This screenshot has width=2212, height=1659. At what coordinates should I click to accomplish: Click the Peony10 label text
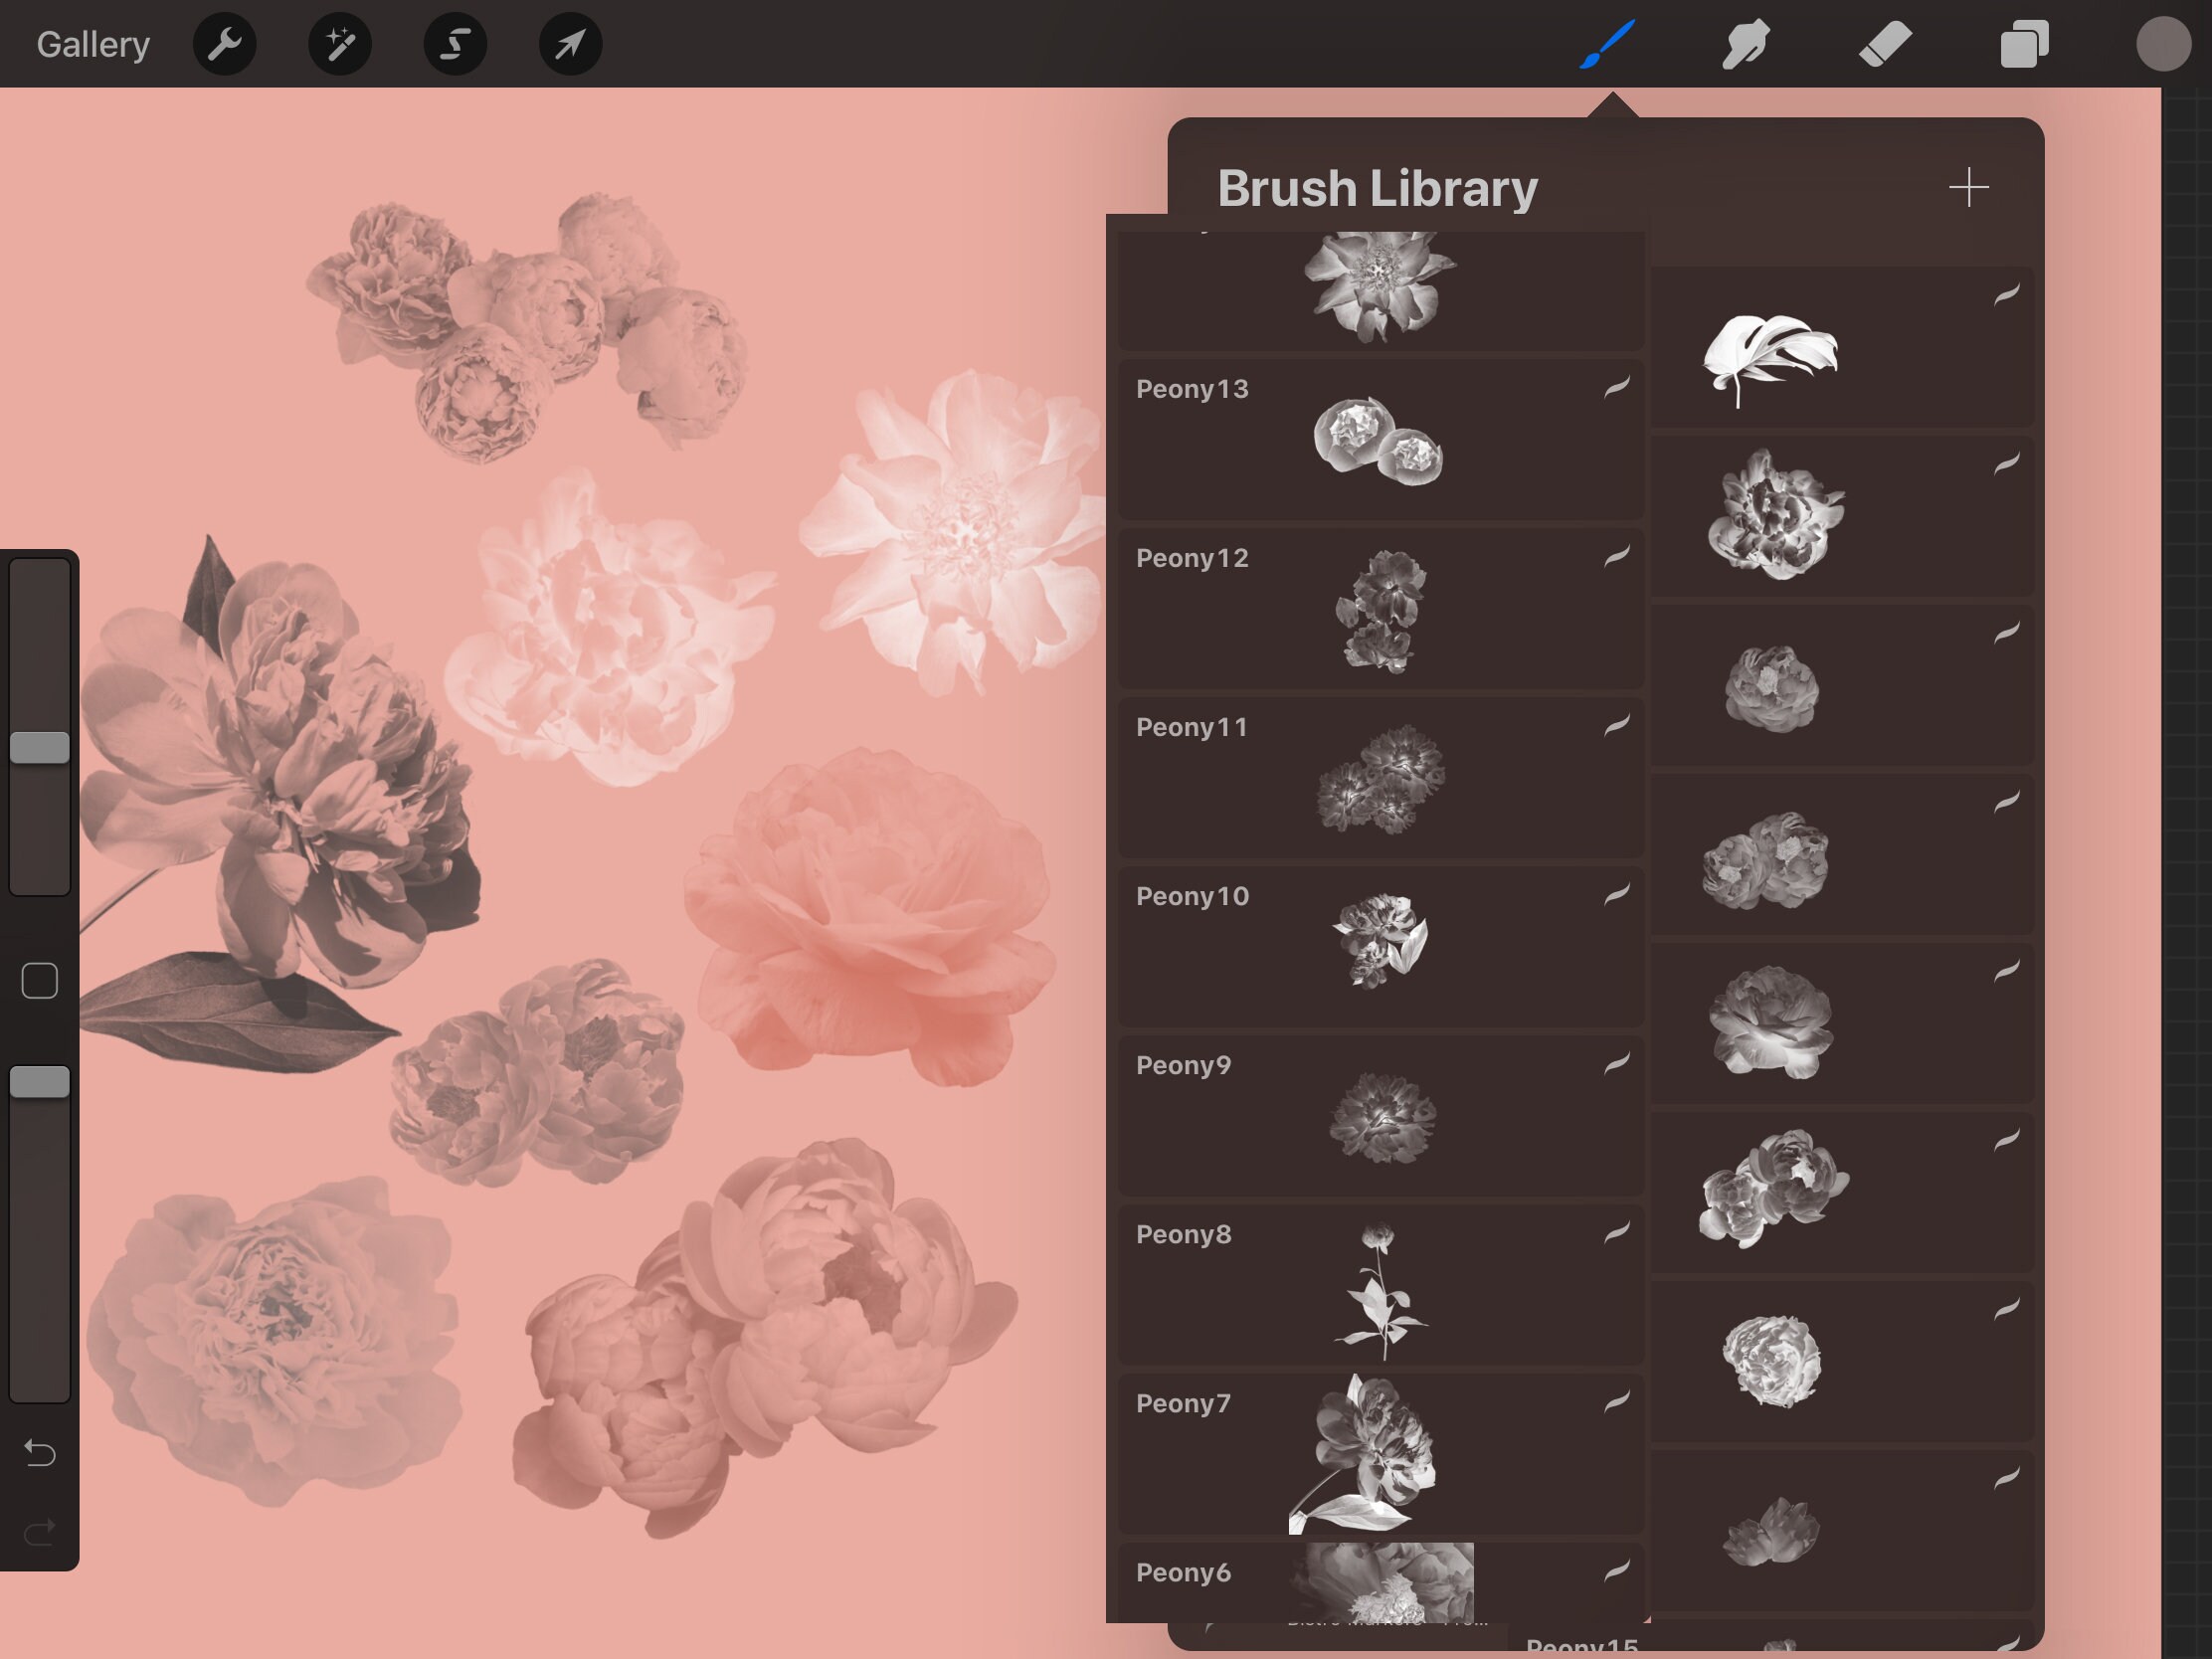pyautogui.click(x=1192, y=896)
